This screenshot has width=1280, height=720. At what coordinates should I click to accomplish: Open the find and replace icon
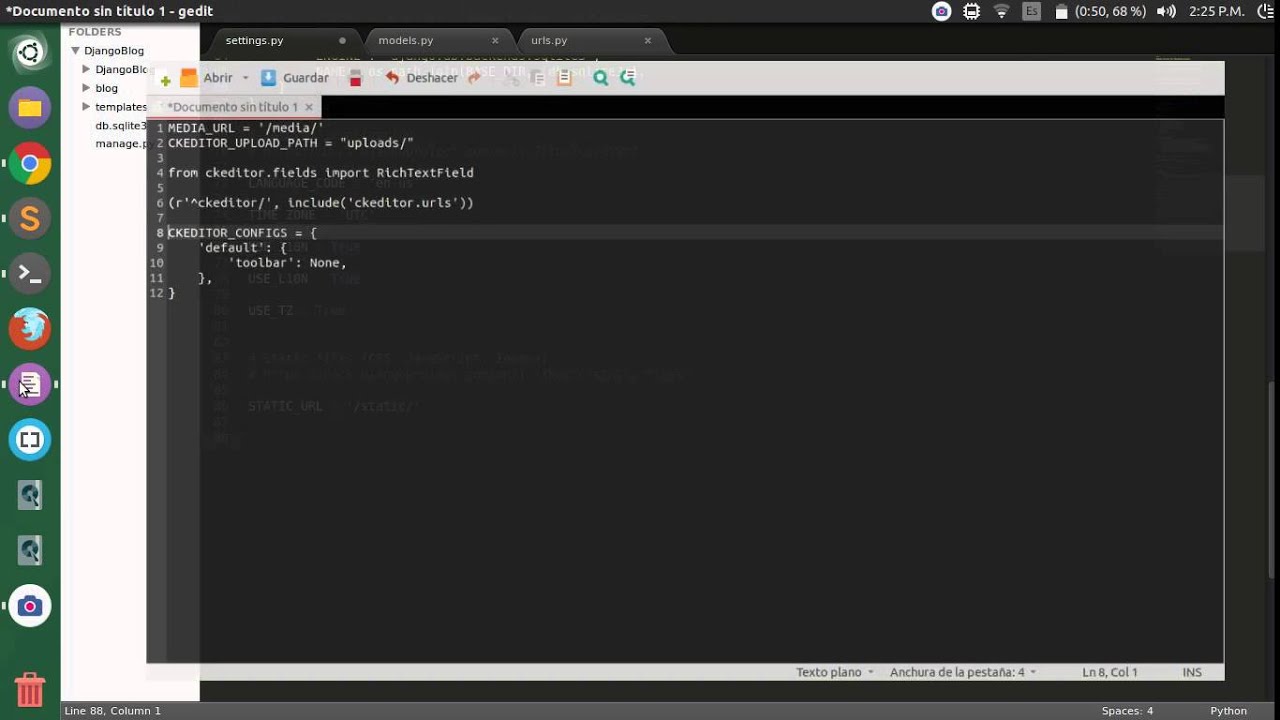(x=628, y=78)
